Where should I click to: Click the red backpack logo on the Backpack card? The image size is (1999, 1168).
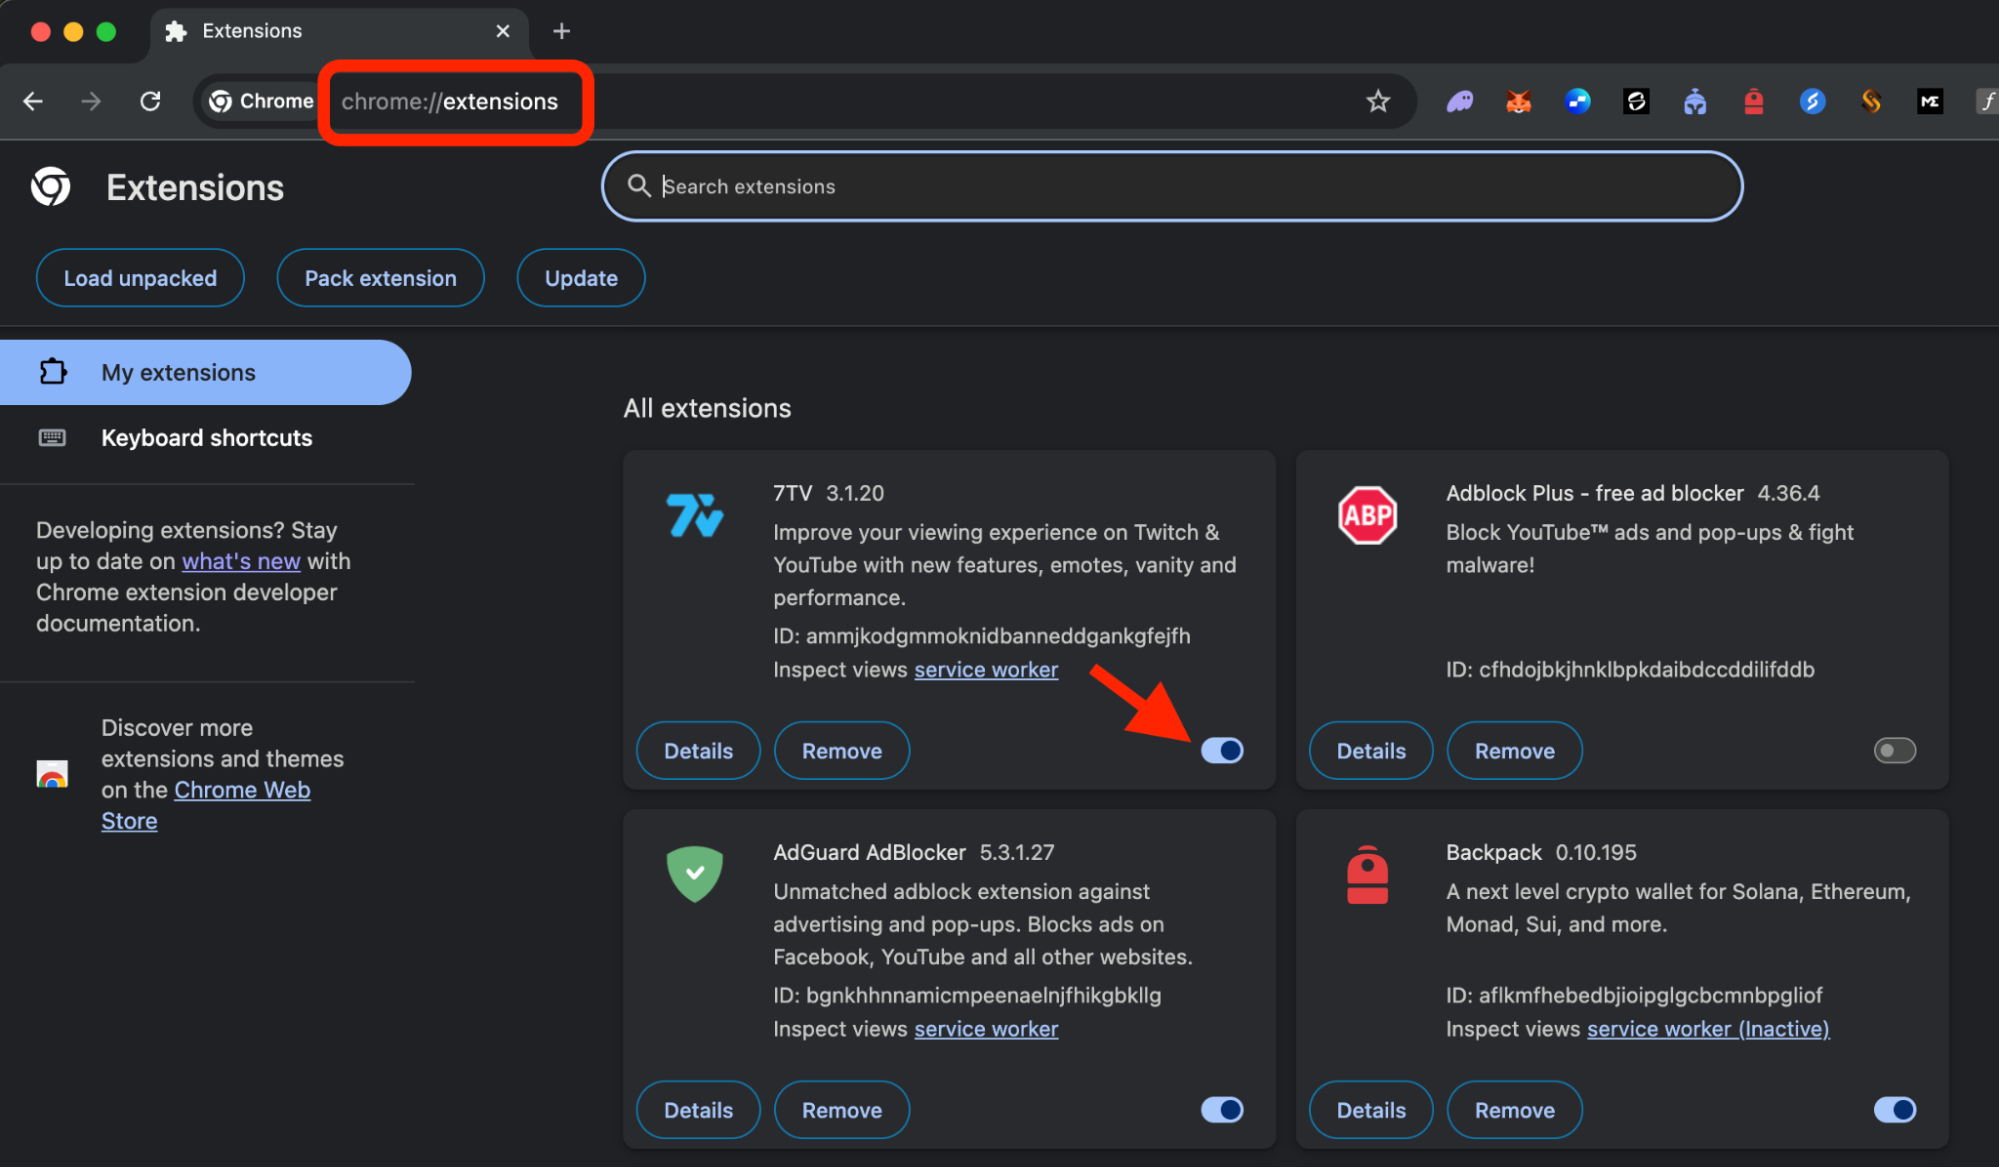coord(1368,874)
